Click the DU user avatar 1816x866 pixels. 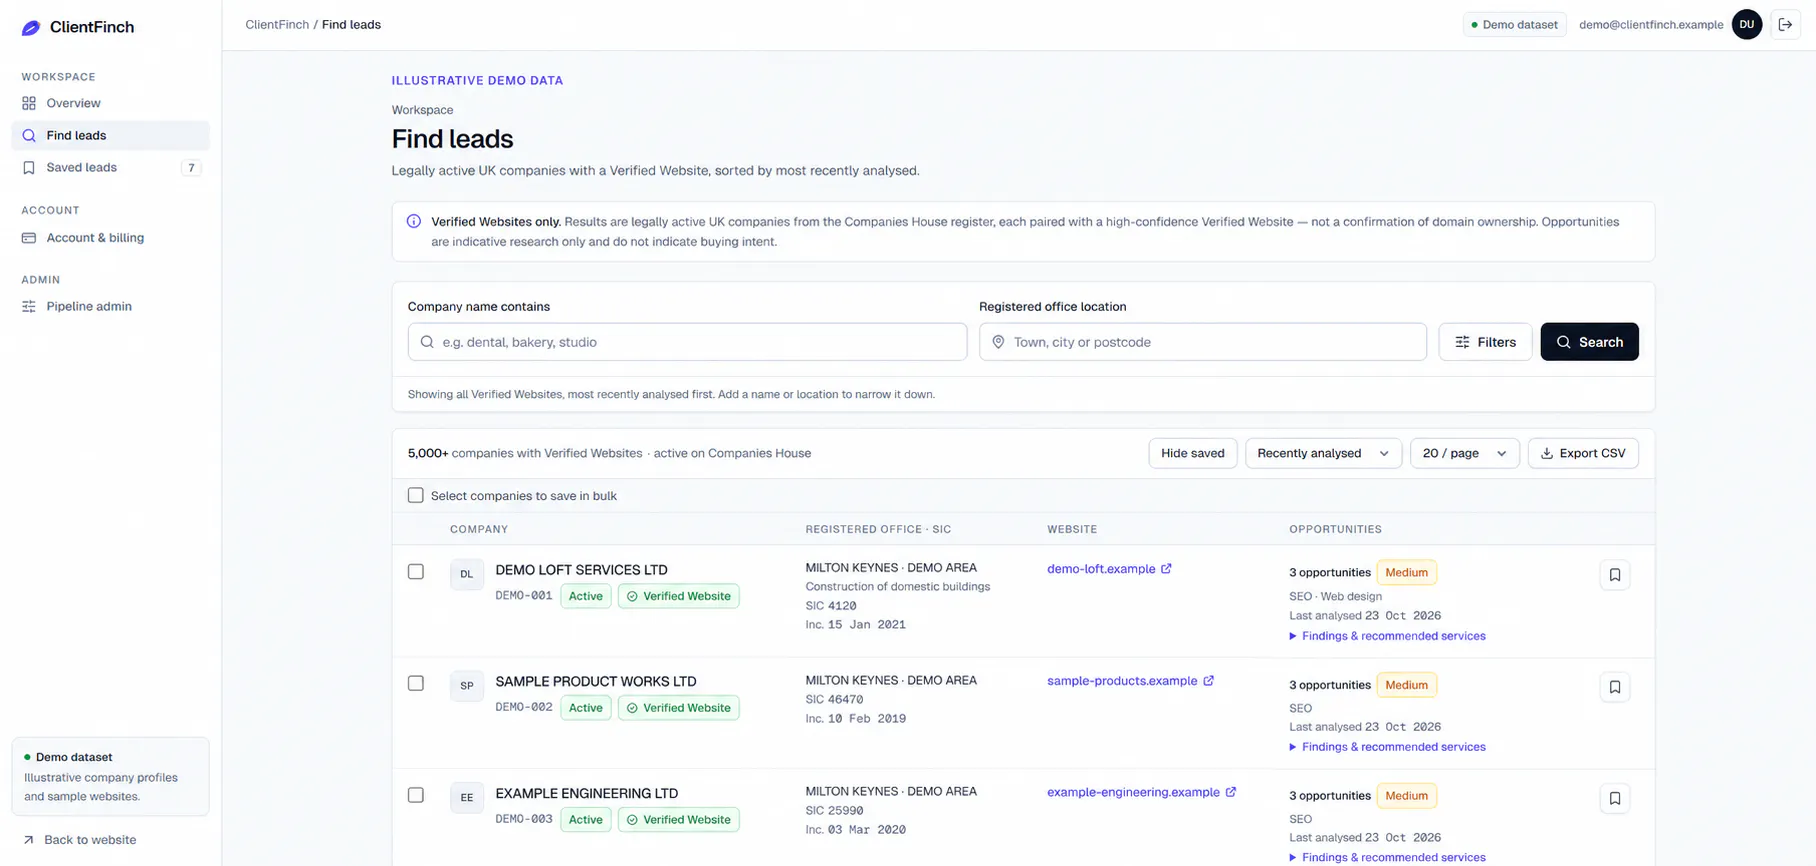1747,25
